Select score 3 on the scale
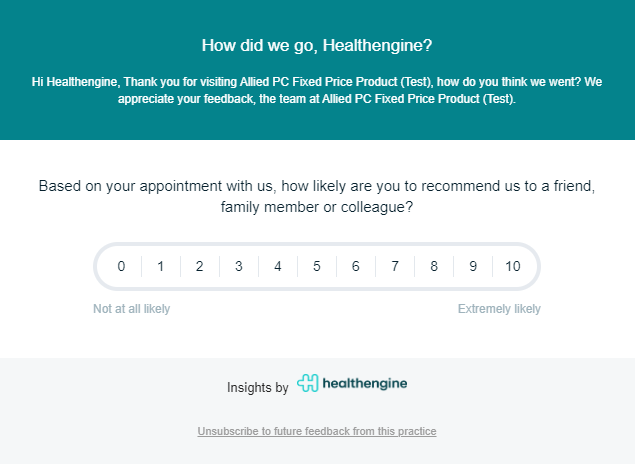635x464 pixels. 238,266
